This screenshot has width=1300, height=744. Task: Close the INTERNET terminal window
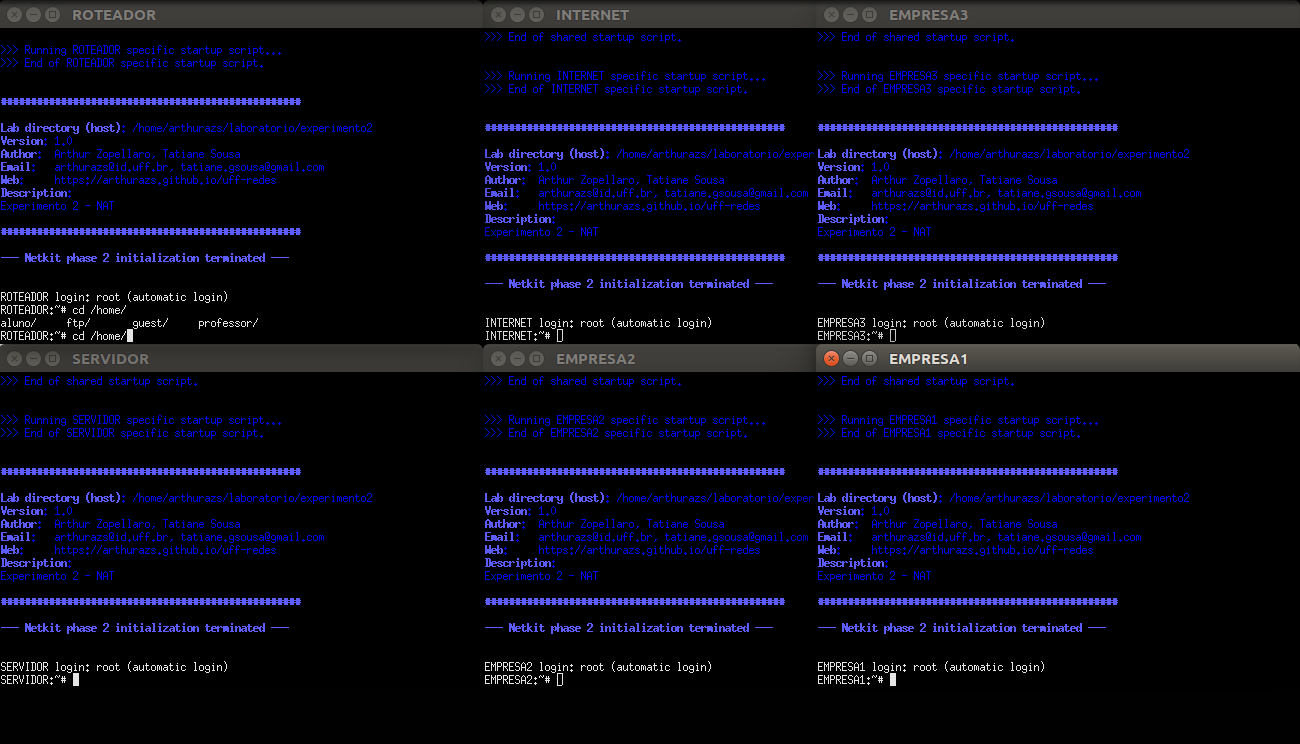[x=498, y=15]
